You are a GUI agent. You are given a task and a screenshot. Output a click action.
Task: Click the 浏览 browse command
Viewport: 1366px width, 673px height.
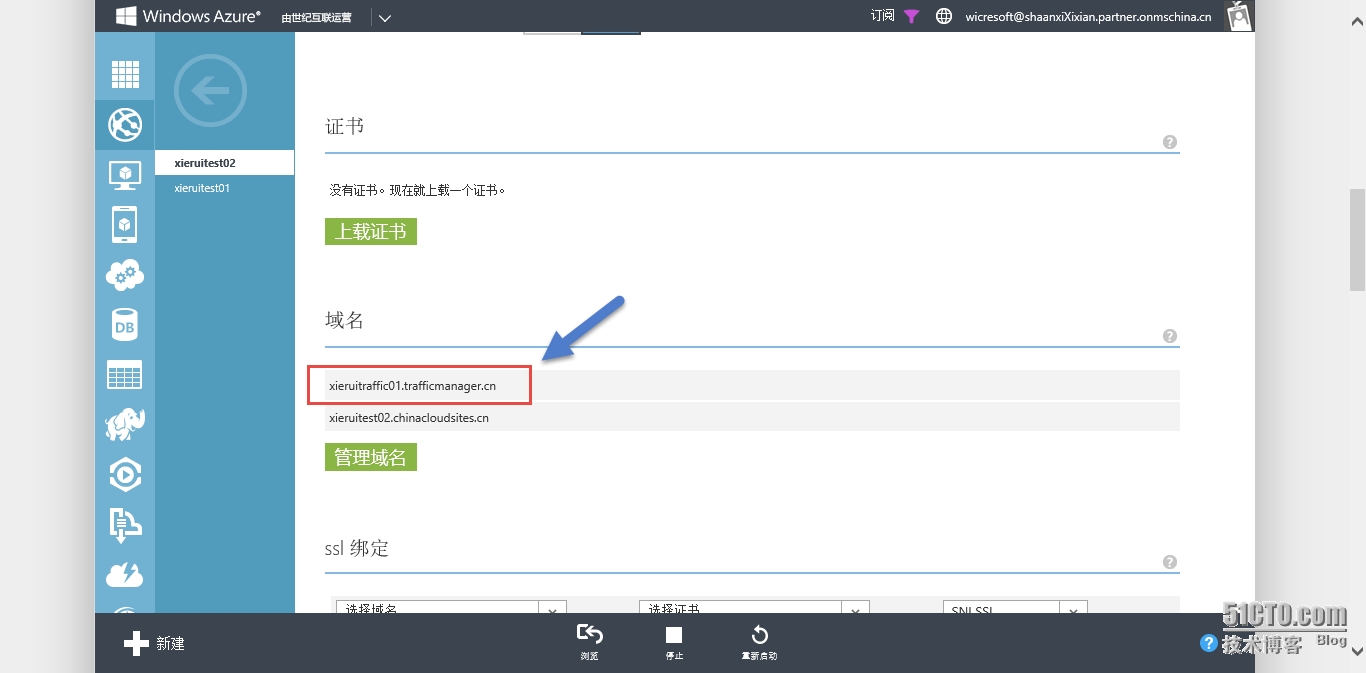[x=590, y=642]
